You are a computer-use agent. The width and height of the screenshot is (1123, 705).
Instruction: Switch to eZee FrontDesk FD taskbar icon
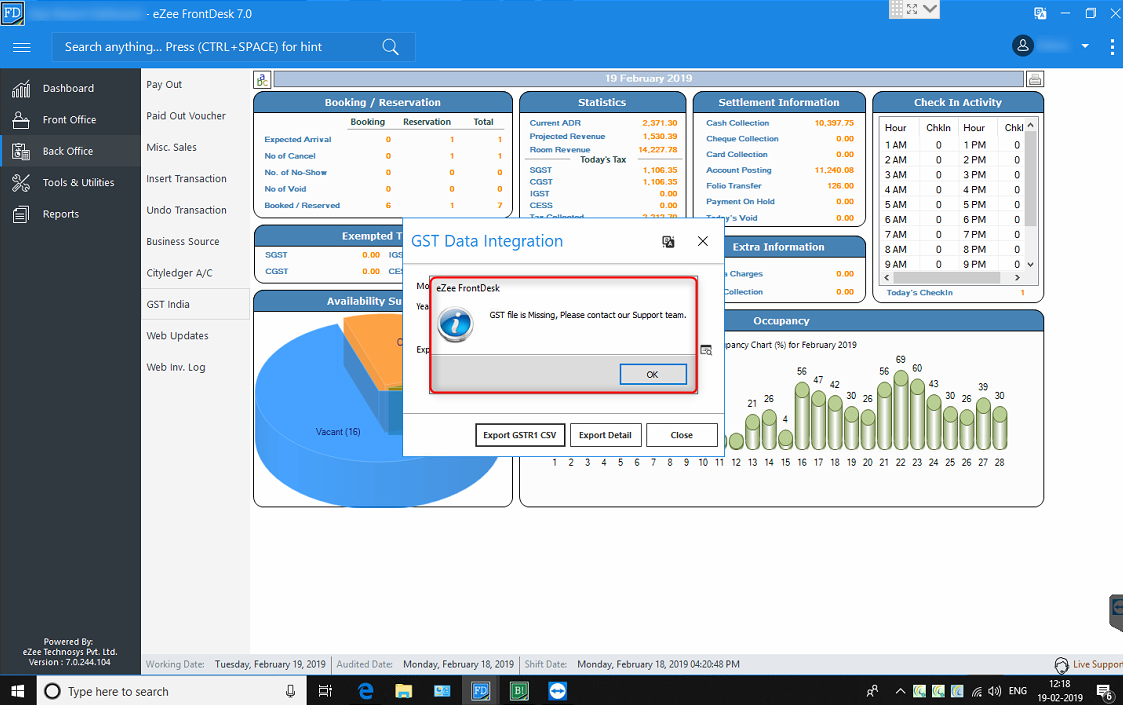click(x=481, y=691)
